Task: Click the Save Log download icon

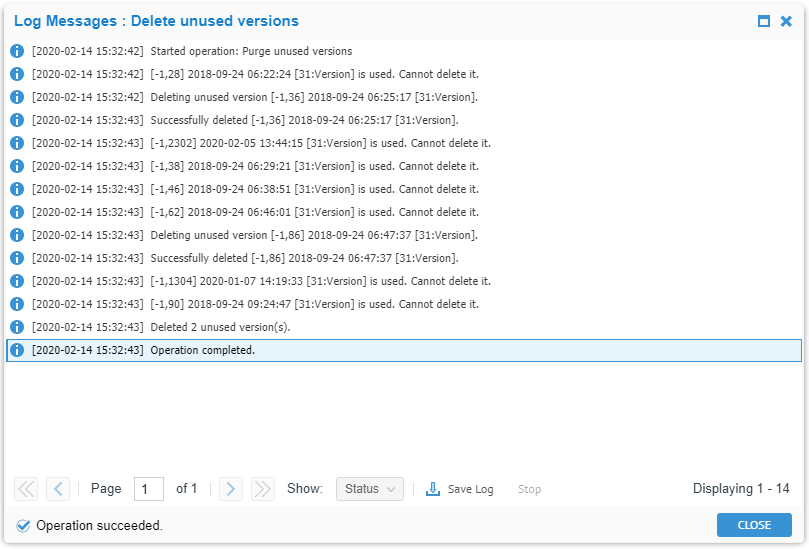Action: click(433, 489)
